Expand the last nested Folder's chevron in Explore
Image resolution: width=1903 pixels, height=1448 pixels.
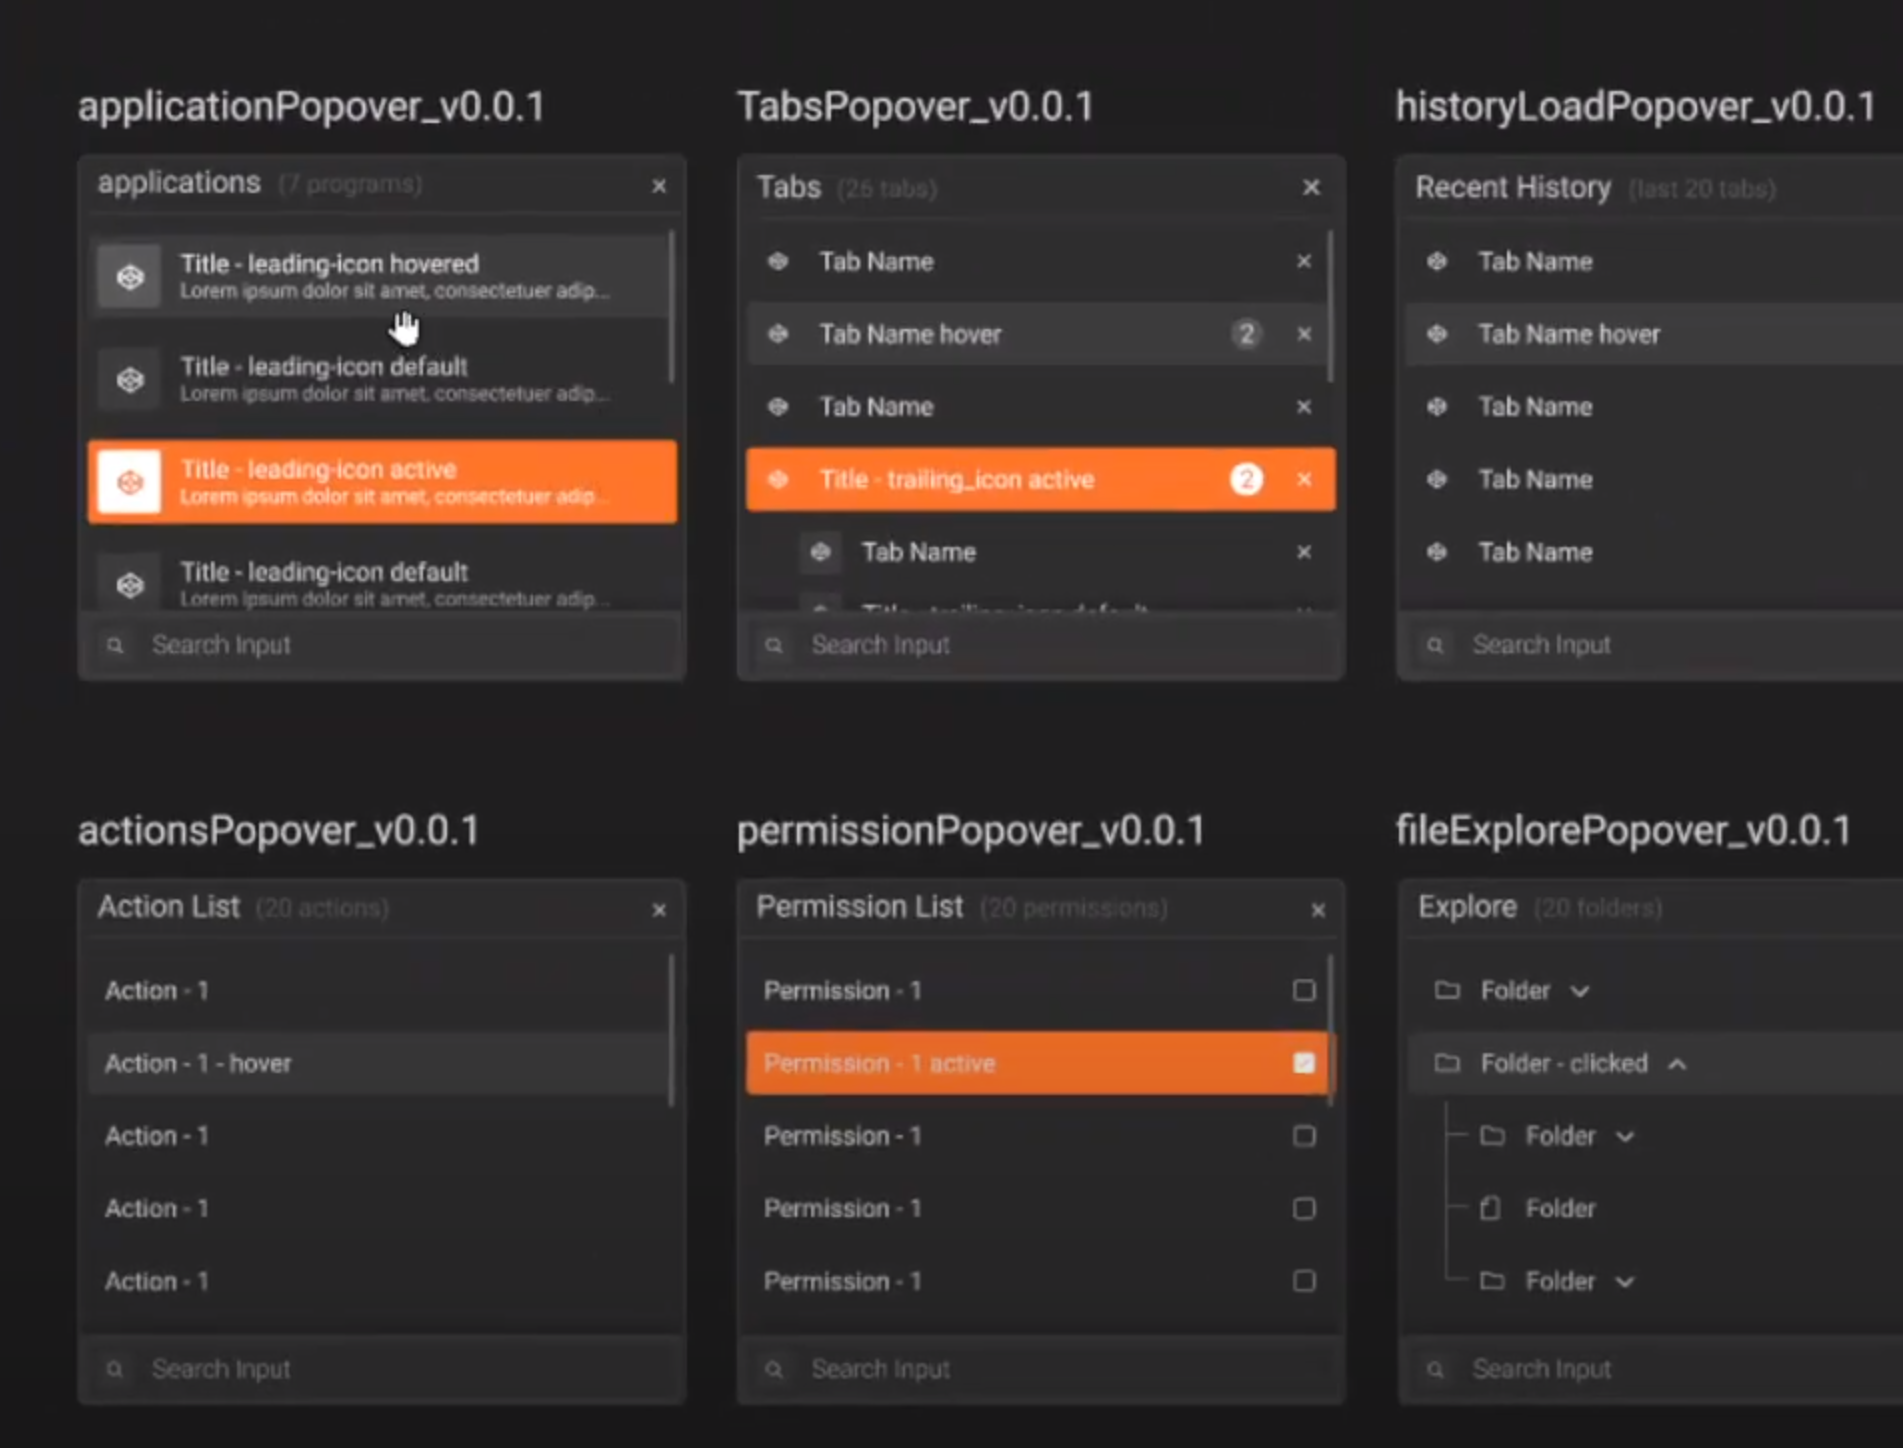point(1625,1282)
